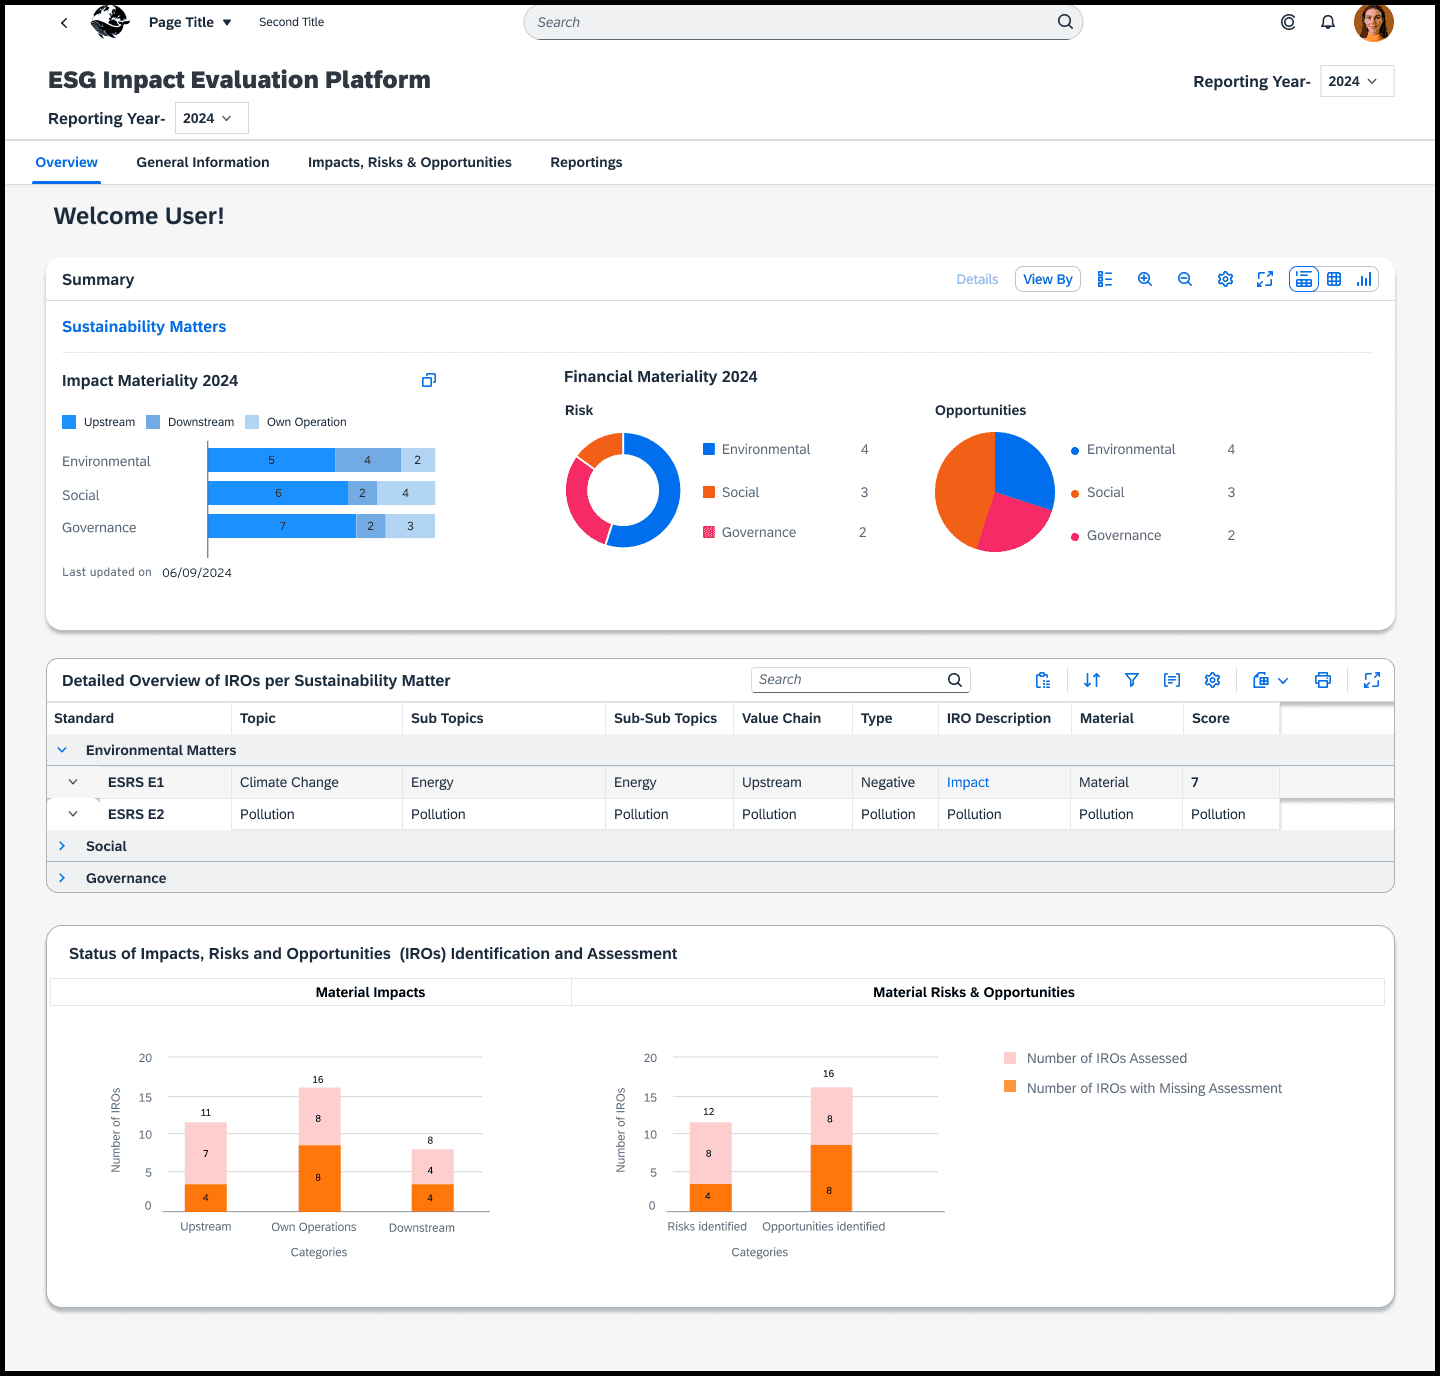Switch Summary to chart and table view
The width and height of the screenshot is (1440, 1376).
[x=1304, y=280]
